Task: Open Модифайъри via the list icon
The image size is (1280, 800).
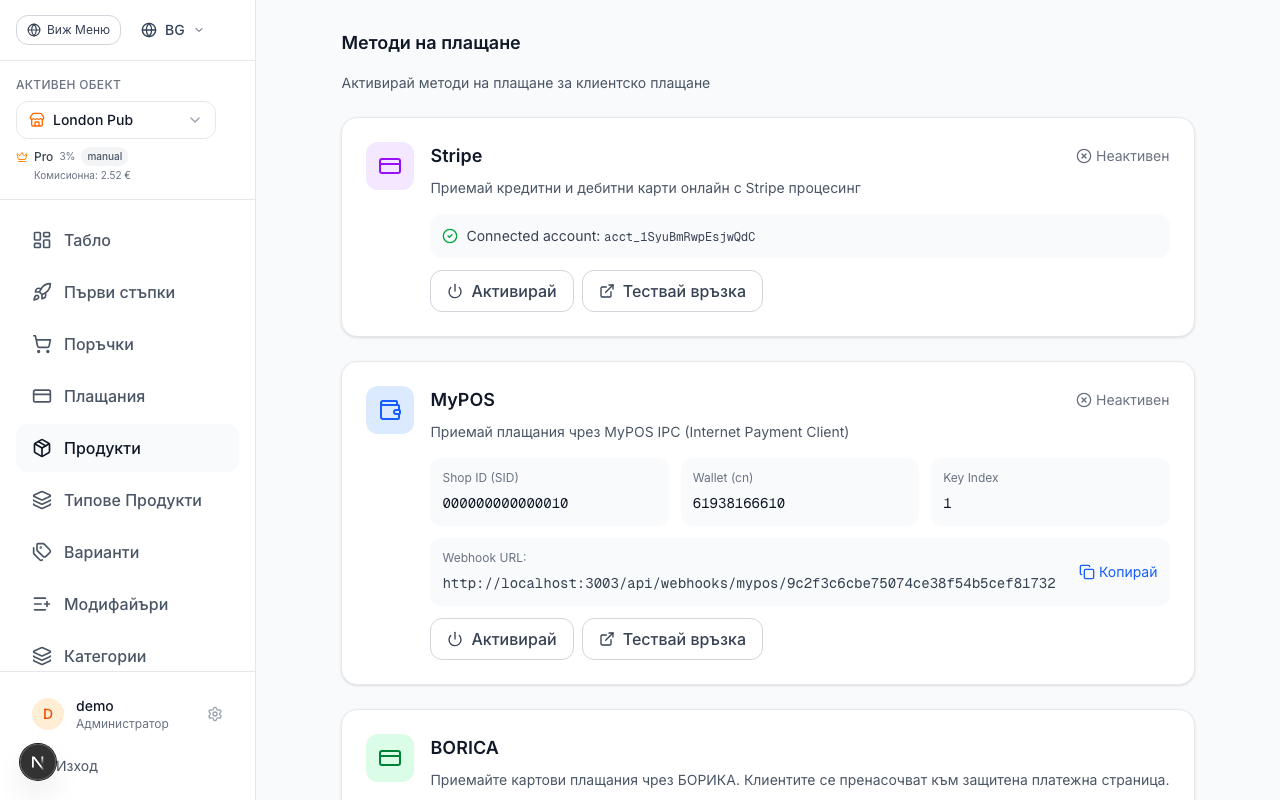Action: point(41,604)
